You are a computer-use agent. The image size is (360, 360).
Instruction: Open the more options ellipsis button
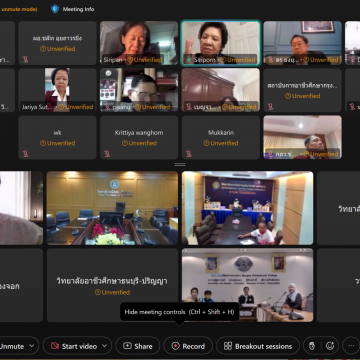[x=351, y=346]
